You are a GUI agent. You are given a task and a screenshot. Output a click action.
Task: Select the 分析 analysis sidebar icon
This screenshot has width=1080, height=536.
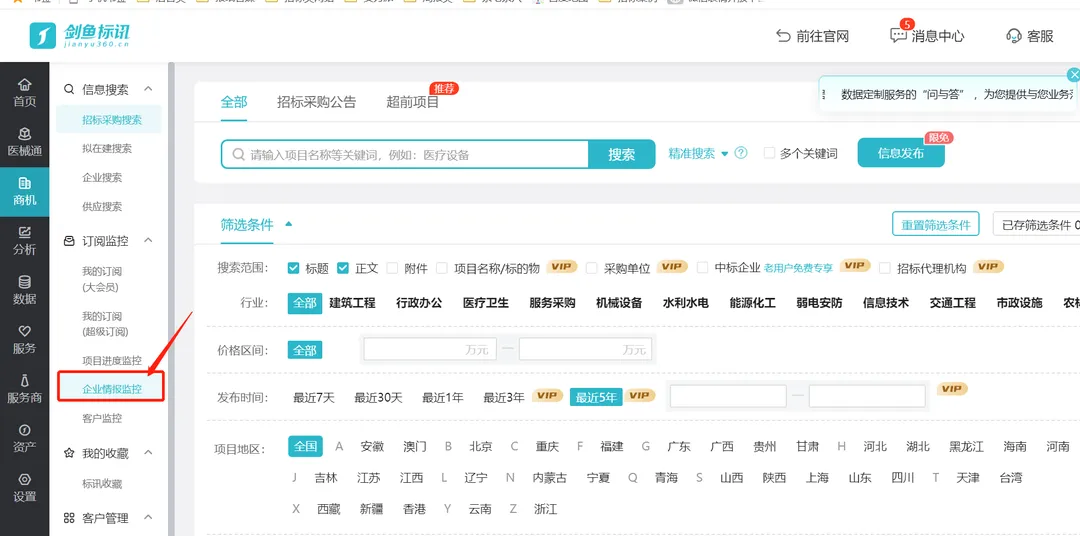click(x=24, y=233)
